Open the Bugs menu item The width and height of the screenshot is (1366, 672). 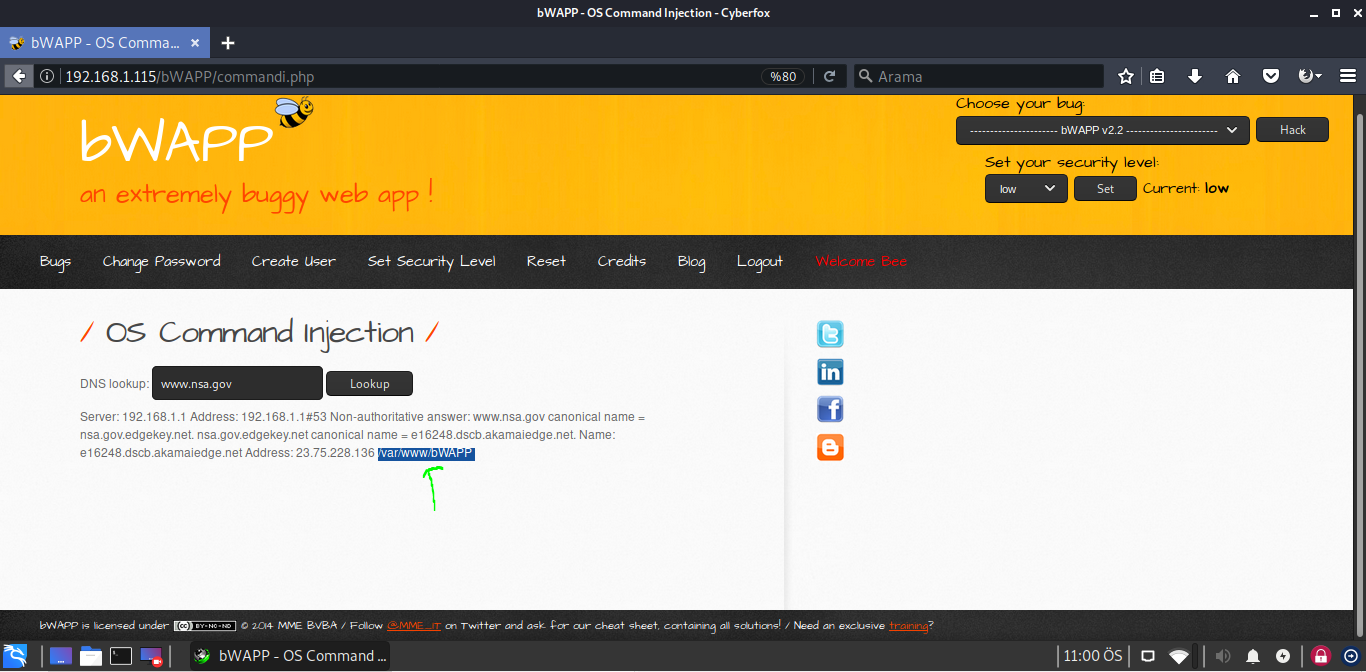tap(55, 262)
